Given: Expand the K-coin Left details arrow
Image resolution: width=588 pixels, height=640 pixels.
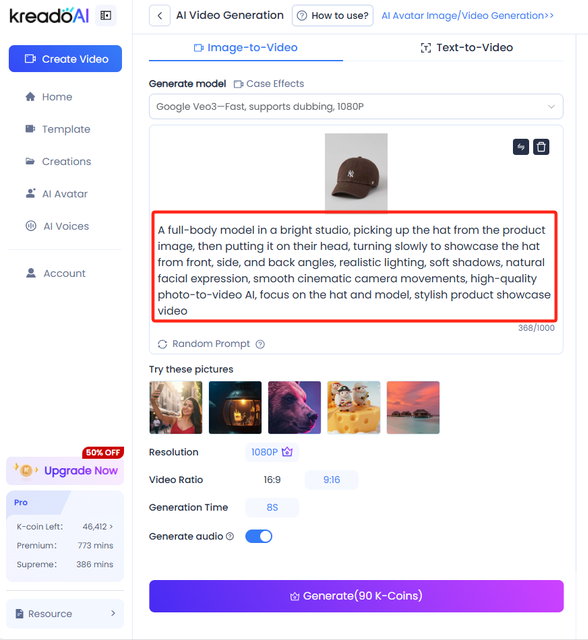Looking at the screenshot, I should coord(111,527).
